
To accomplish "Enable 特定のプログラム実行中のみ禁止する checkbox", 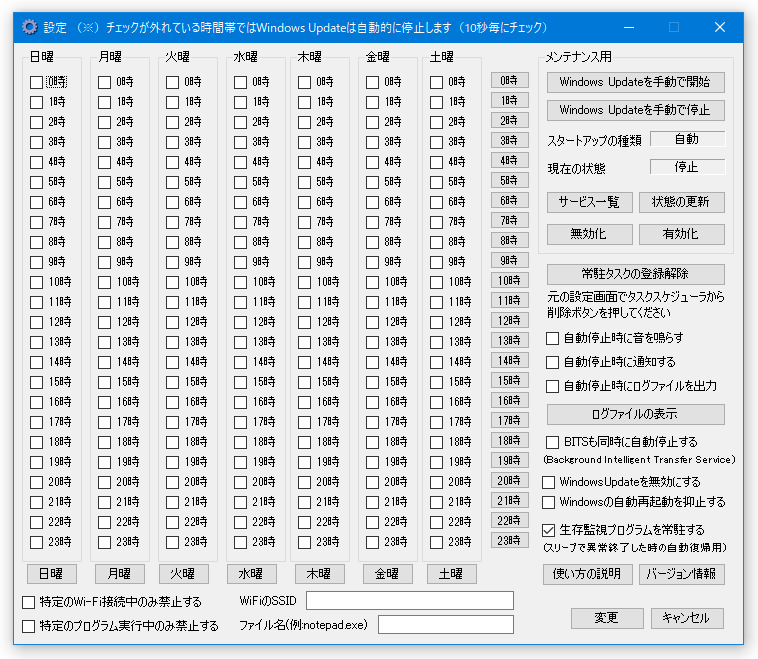I will [29, 627].
